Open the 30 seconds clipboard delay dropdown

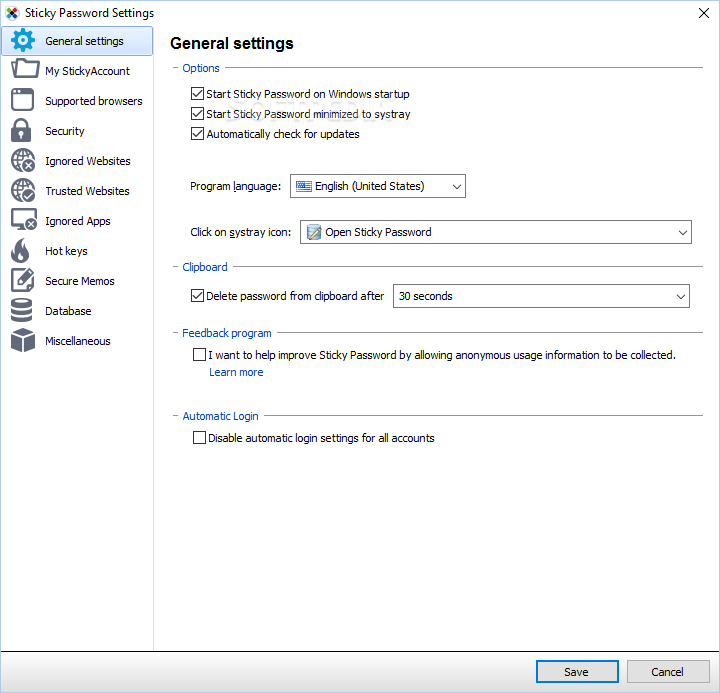541,296
